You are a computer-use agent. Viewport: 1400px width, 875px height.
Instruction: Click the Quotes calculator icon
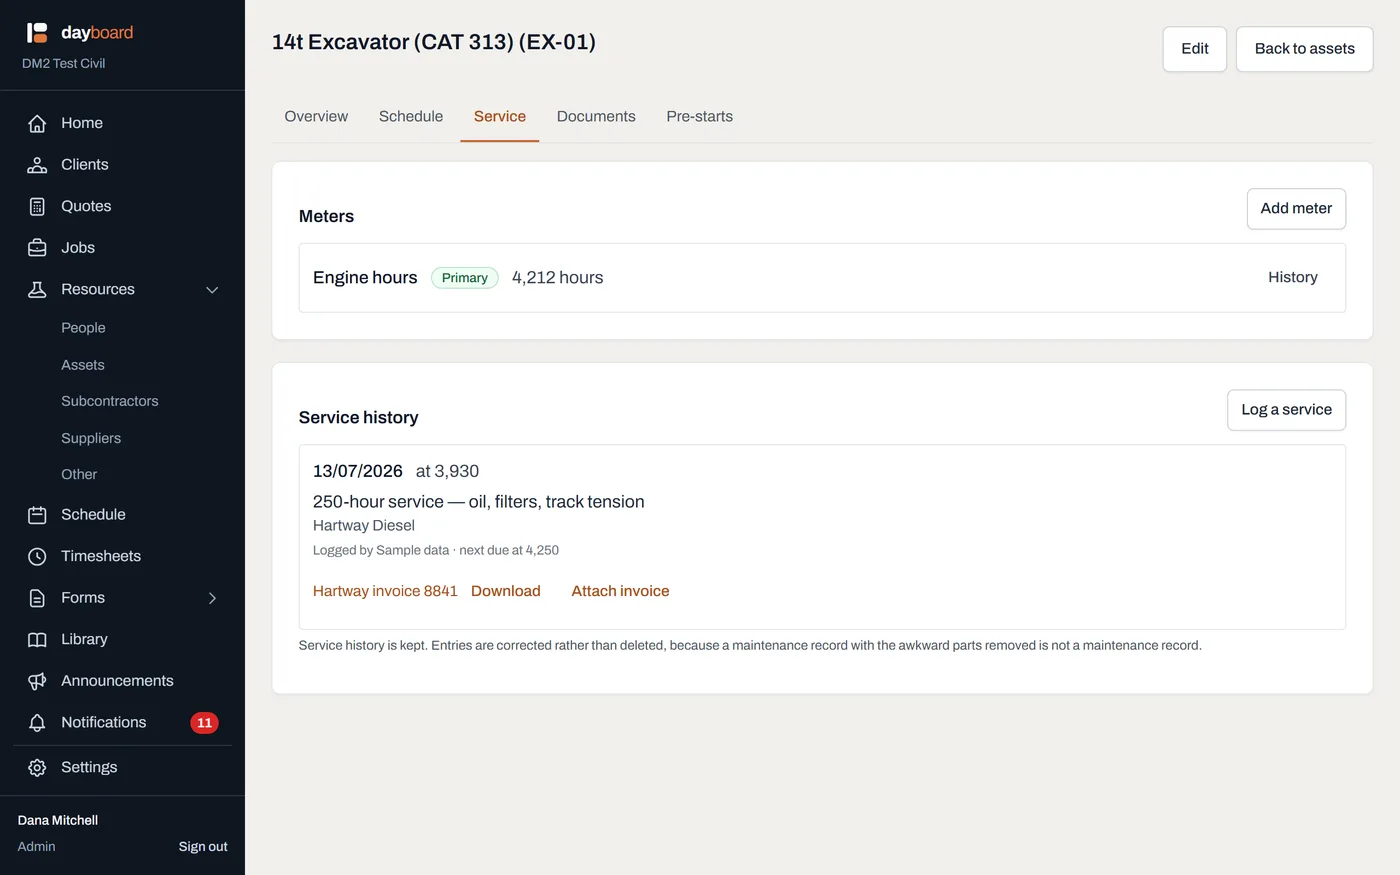tap(37, 207)
